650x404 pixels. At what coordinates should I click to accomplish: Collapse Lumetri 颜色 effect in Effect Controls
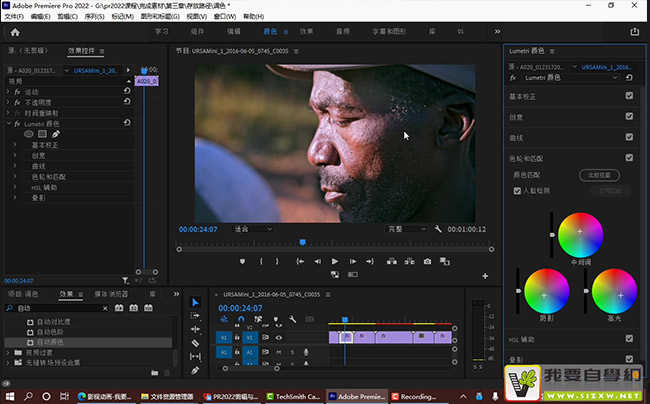(x=8, y=123)
